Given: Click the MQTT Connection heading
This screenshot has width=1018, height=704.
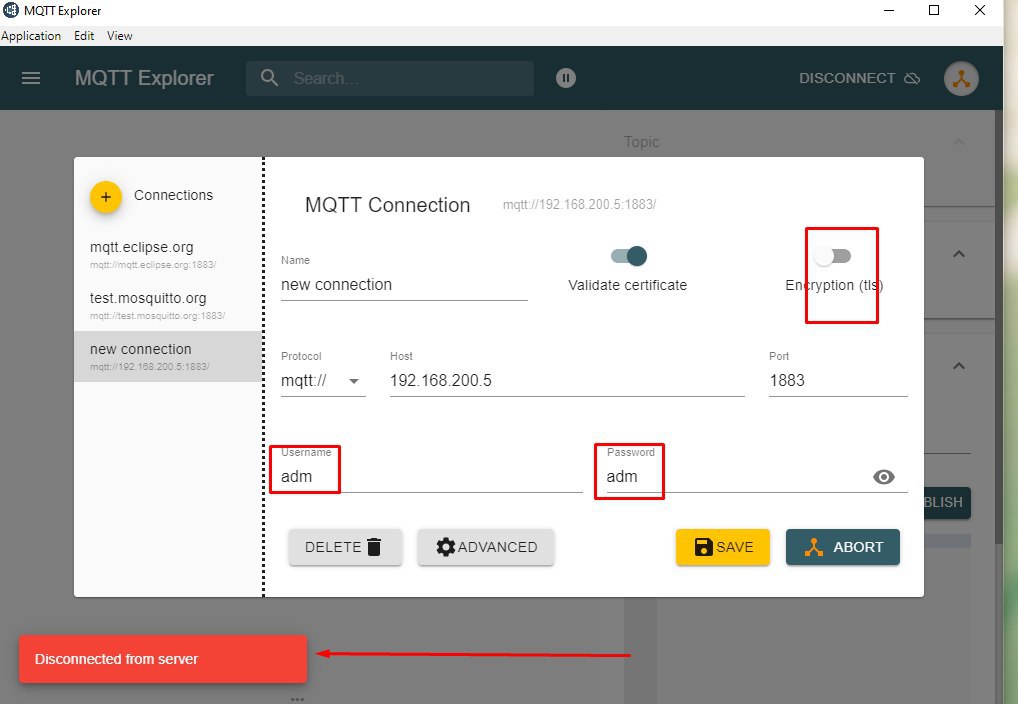Looking at the screenshot, I should click(388, 205).
